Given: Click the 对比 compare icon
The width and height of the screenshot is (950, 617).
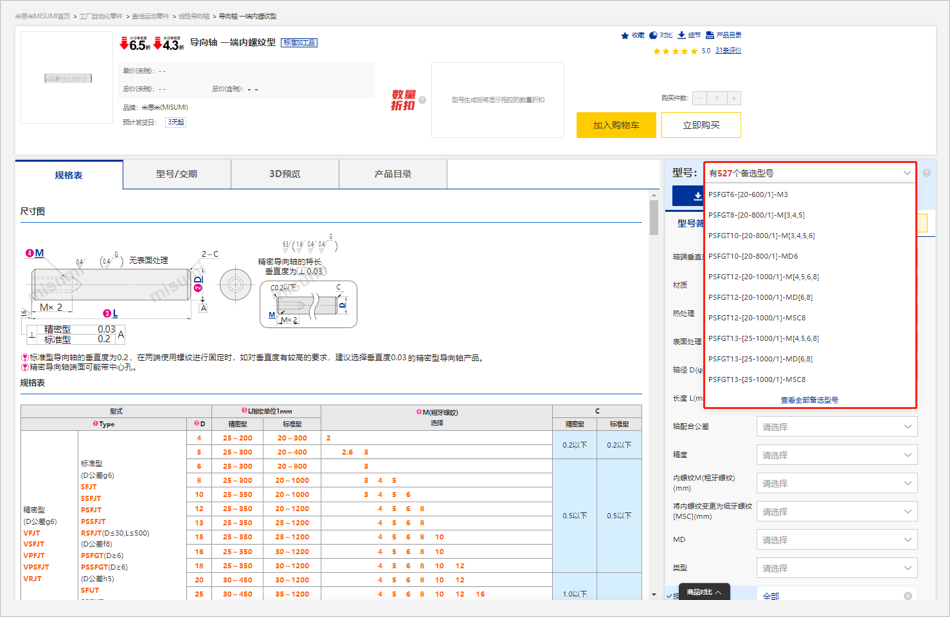Looking at the screenshot, I should (x=654, y=35).
